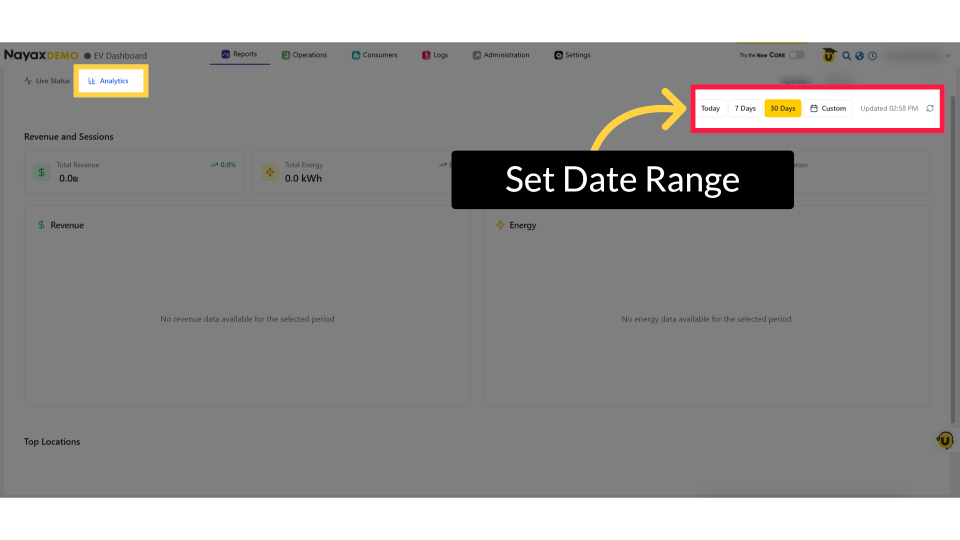Click the globe language icon
The height and width of the screenshot is (540, 960).
(x=859, y=56)
